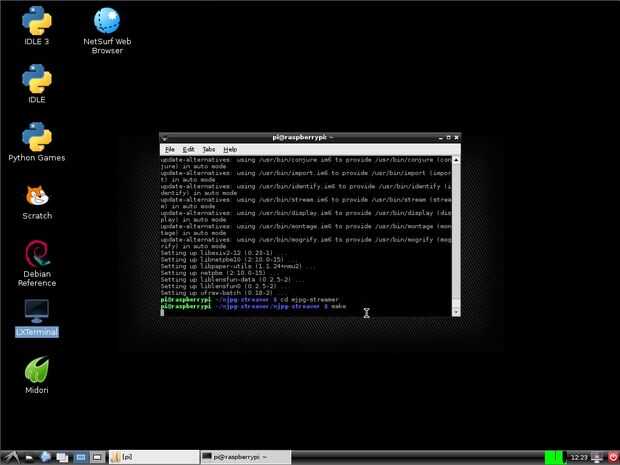Open the screen lock monitor tray icon
Screen dimensions: 620x465
597,457
